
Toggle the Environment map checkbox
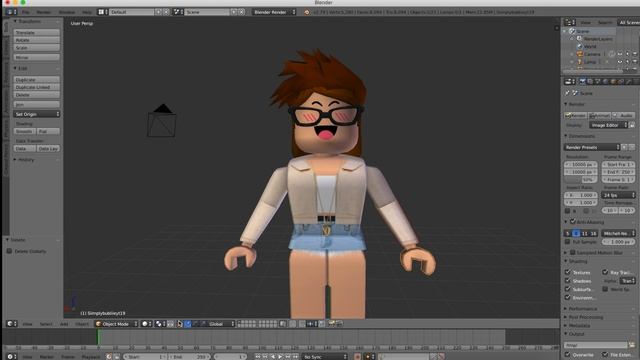567,298
